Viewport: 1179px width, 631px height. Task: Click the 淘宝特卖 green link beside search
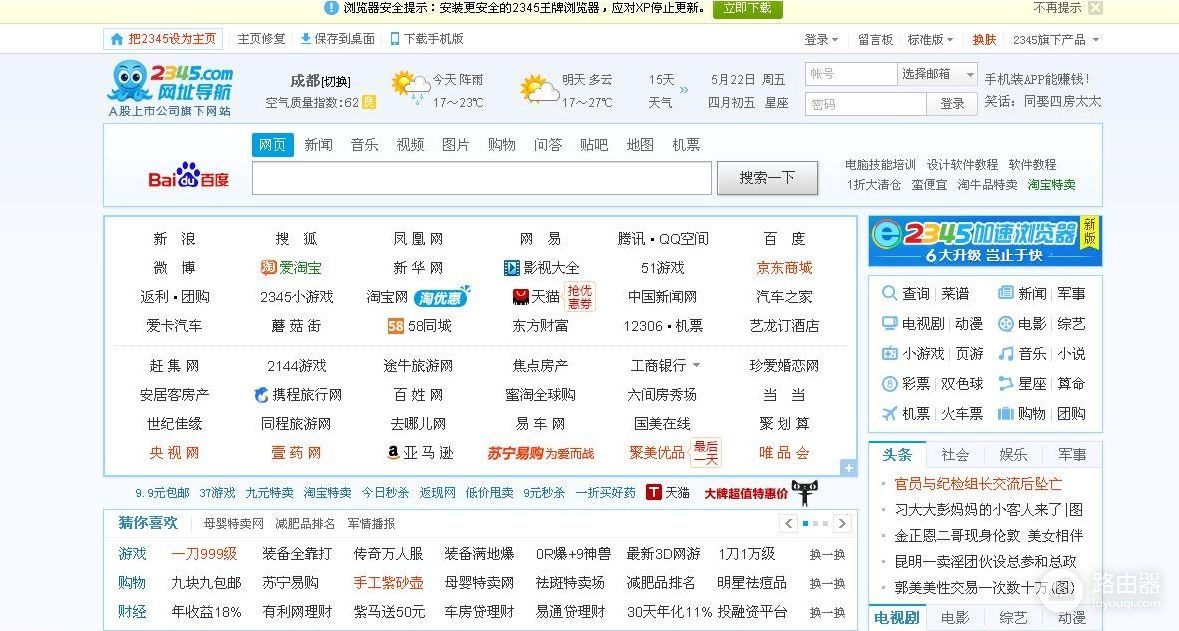tap(1051, 184)
